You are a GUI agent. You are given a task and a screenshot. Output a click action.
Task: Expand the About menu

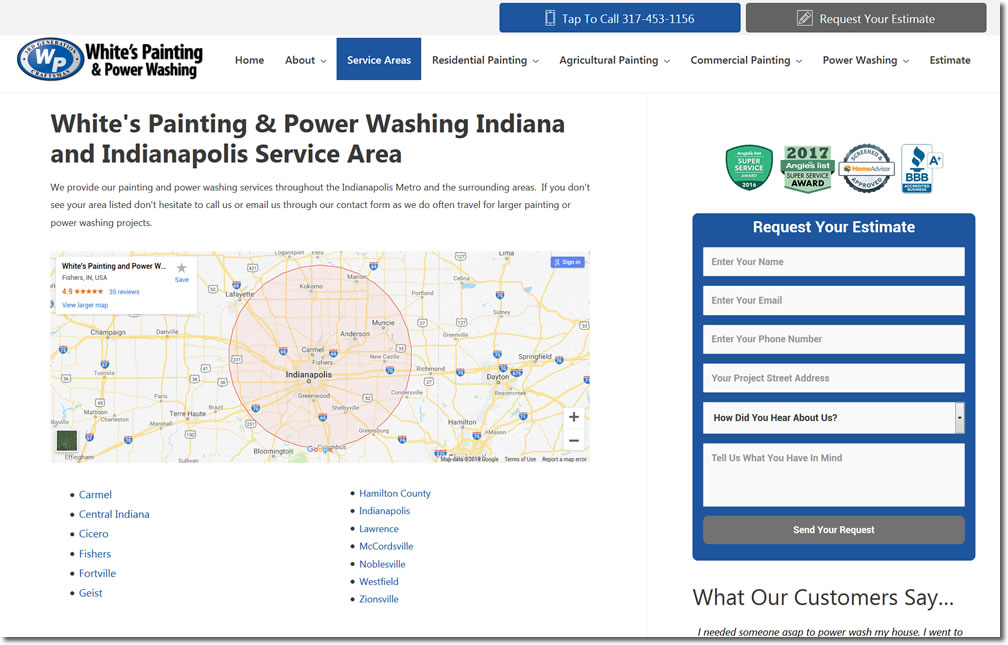[306, 60]
